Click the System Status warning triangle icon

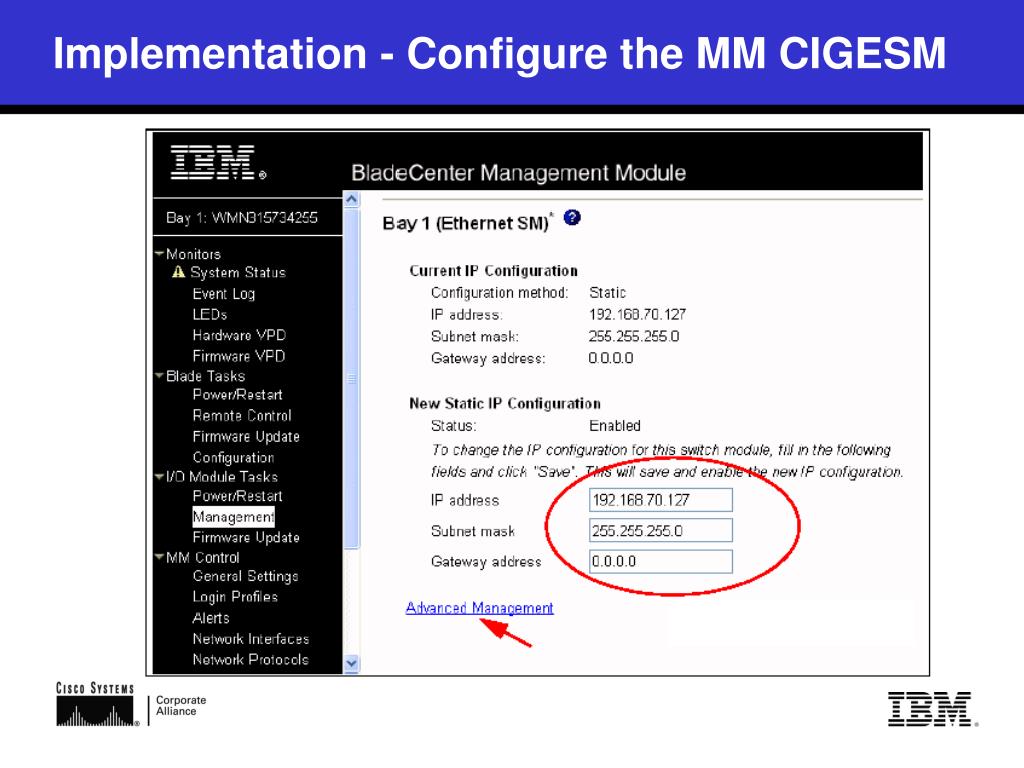click(x=178, y=272)
